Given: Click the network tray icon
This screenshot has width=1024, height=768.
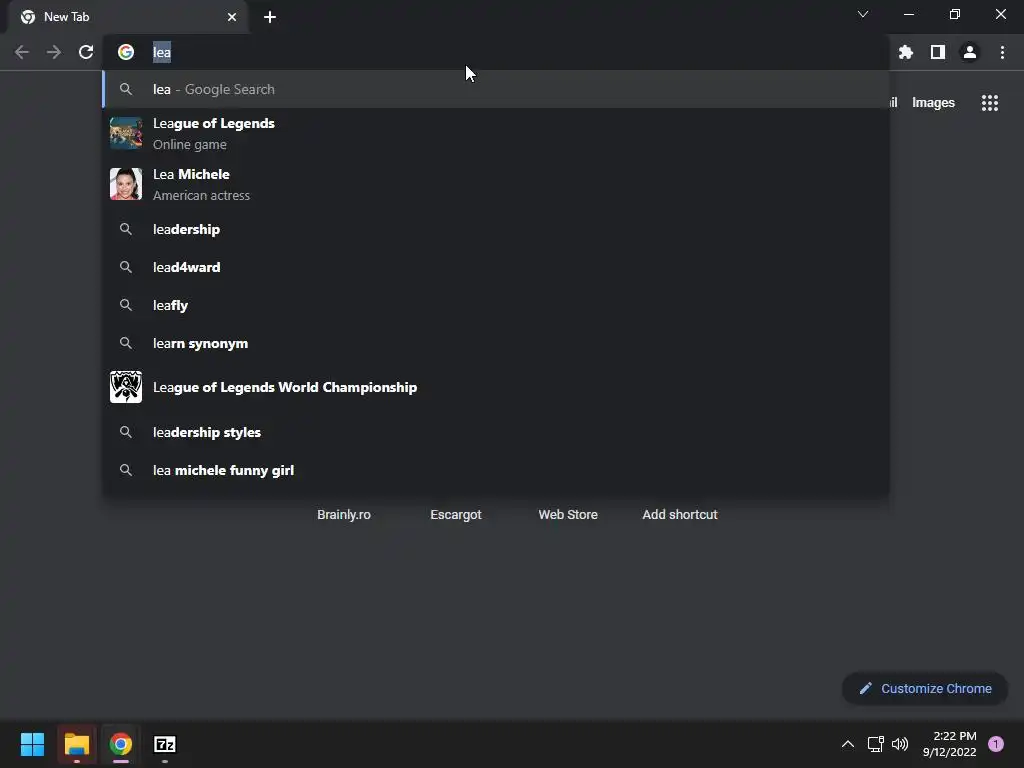Looking at the screenshot, I should point(875,744).
